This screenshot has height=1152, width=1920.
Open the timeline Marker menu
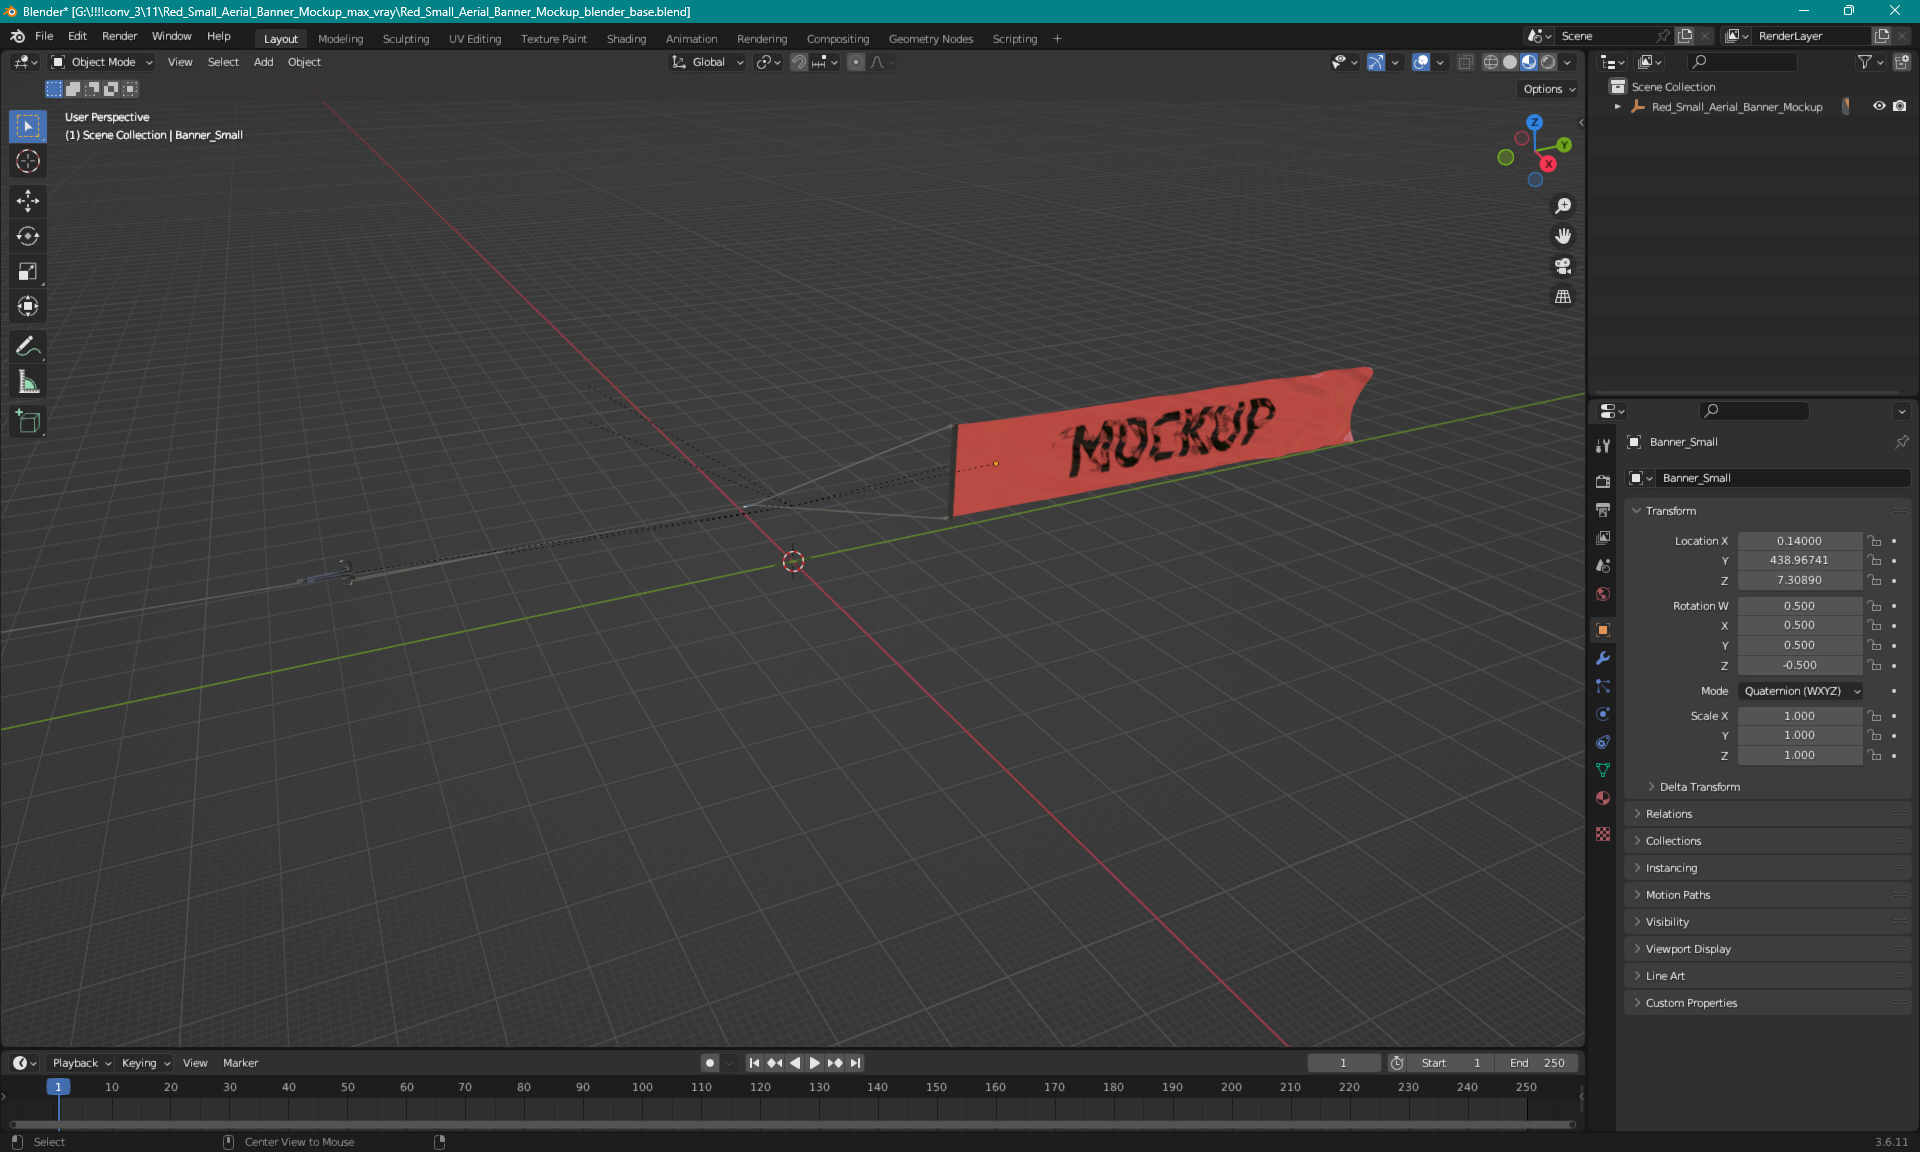240,1063
